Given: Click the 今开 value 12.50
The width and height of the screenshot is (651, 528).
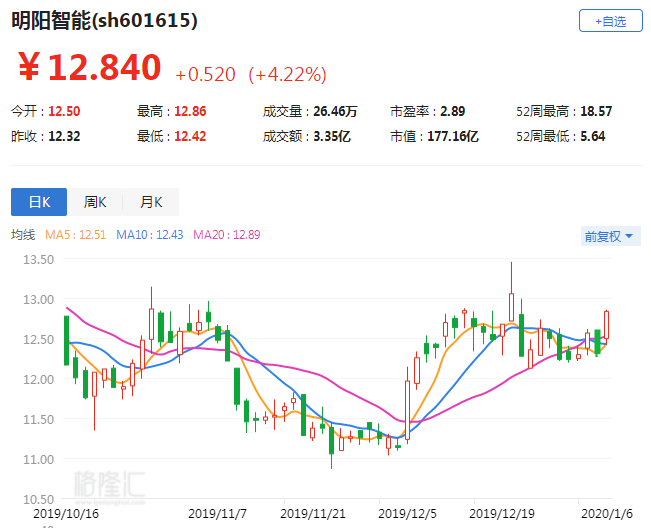Looking at the screenshot, I should (x=64, y=111).
